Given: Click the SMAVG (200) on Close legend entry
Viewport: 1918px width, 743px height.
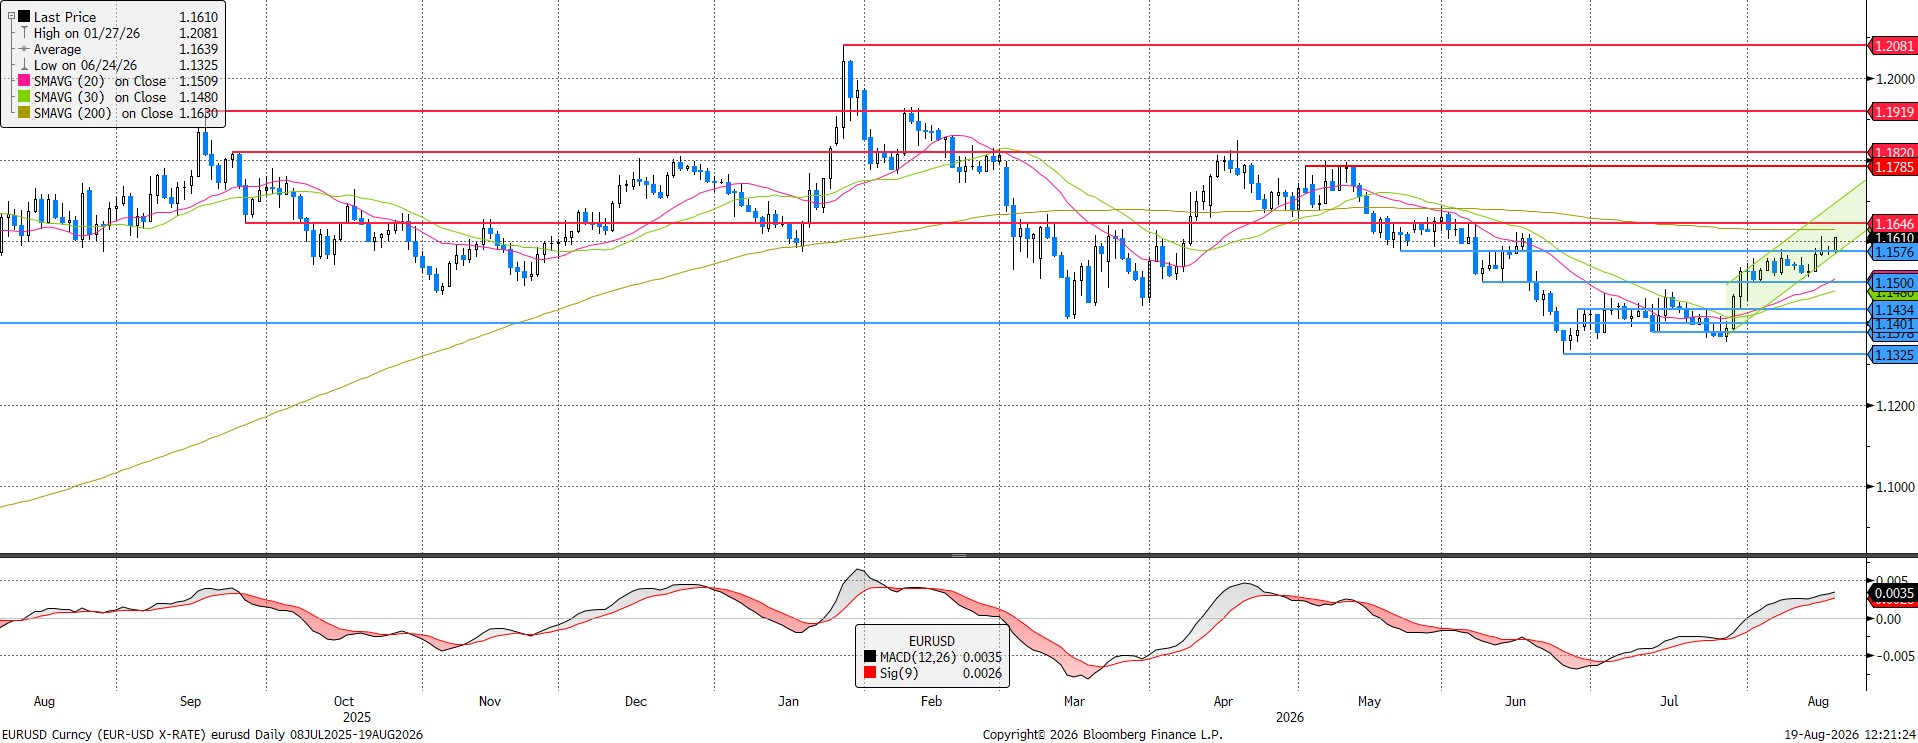Looking at the screenshot, I should tap(118, 113).
